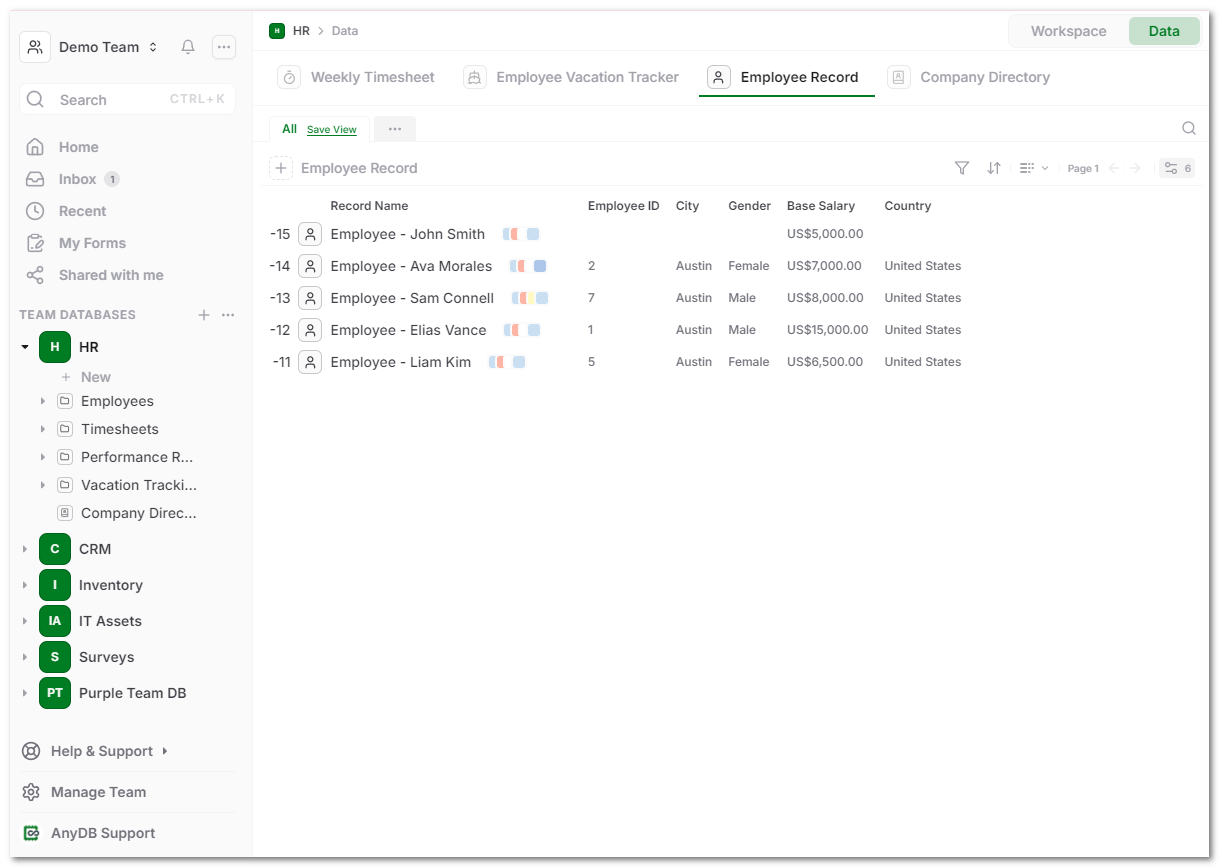Select the Ava Morales person icon
This screenshot has width=1220, height=868.
309,265
